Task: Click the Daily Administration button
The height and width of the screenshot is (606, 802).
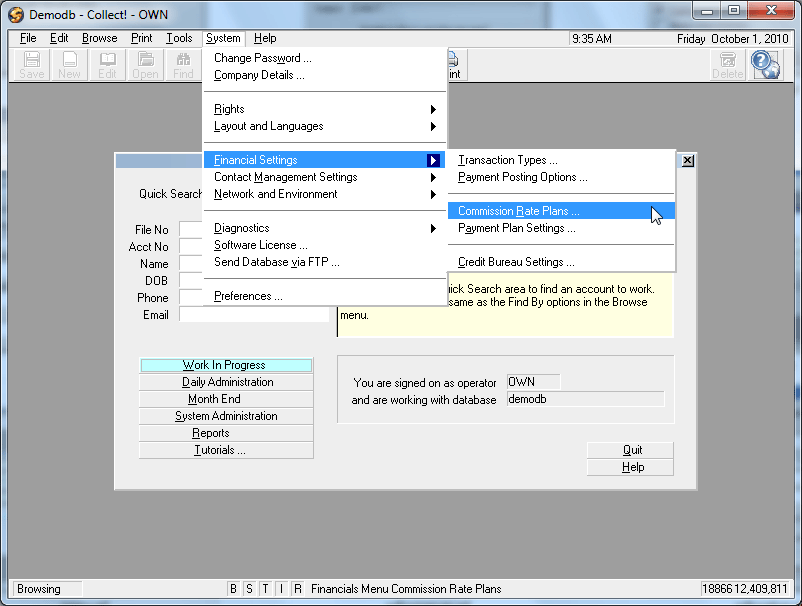Action: click(x=226, y=382)
